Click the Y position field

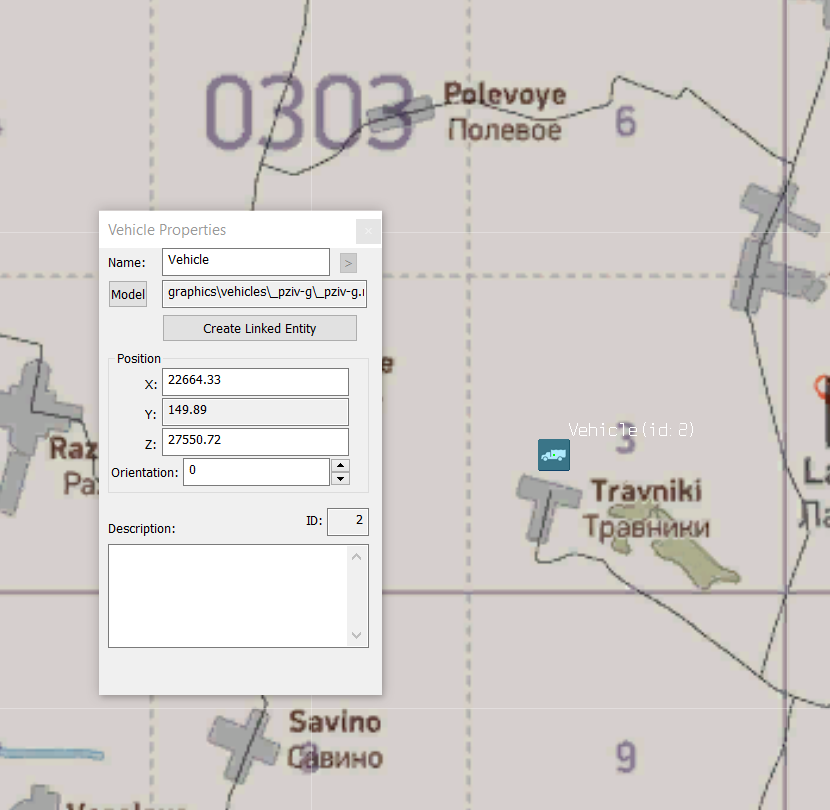[x=255, y=412]
